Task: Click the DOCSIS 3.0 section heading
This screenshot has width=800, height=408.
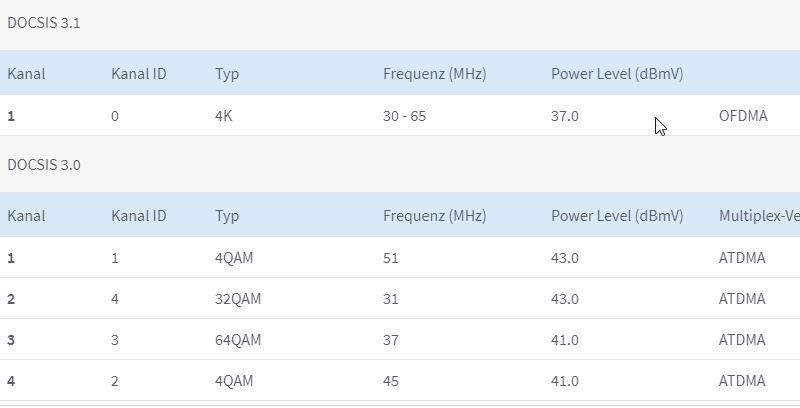Action: [44, 165]
